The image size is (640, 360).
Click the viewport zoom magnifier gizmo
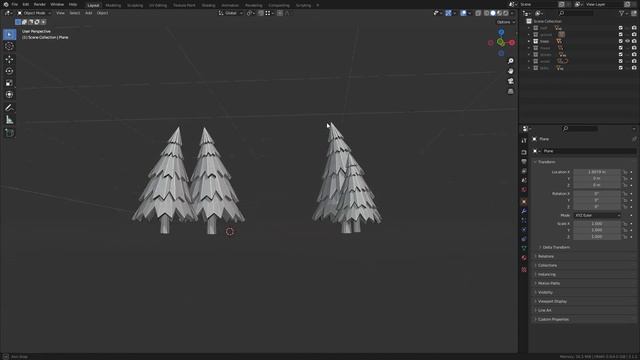click(x=511, y=61)
